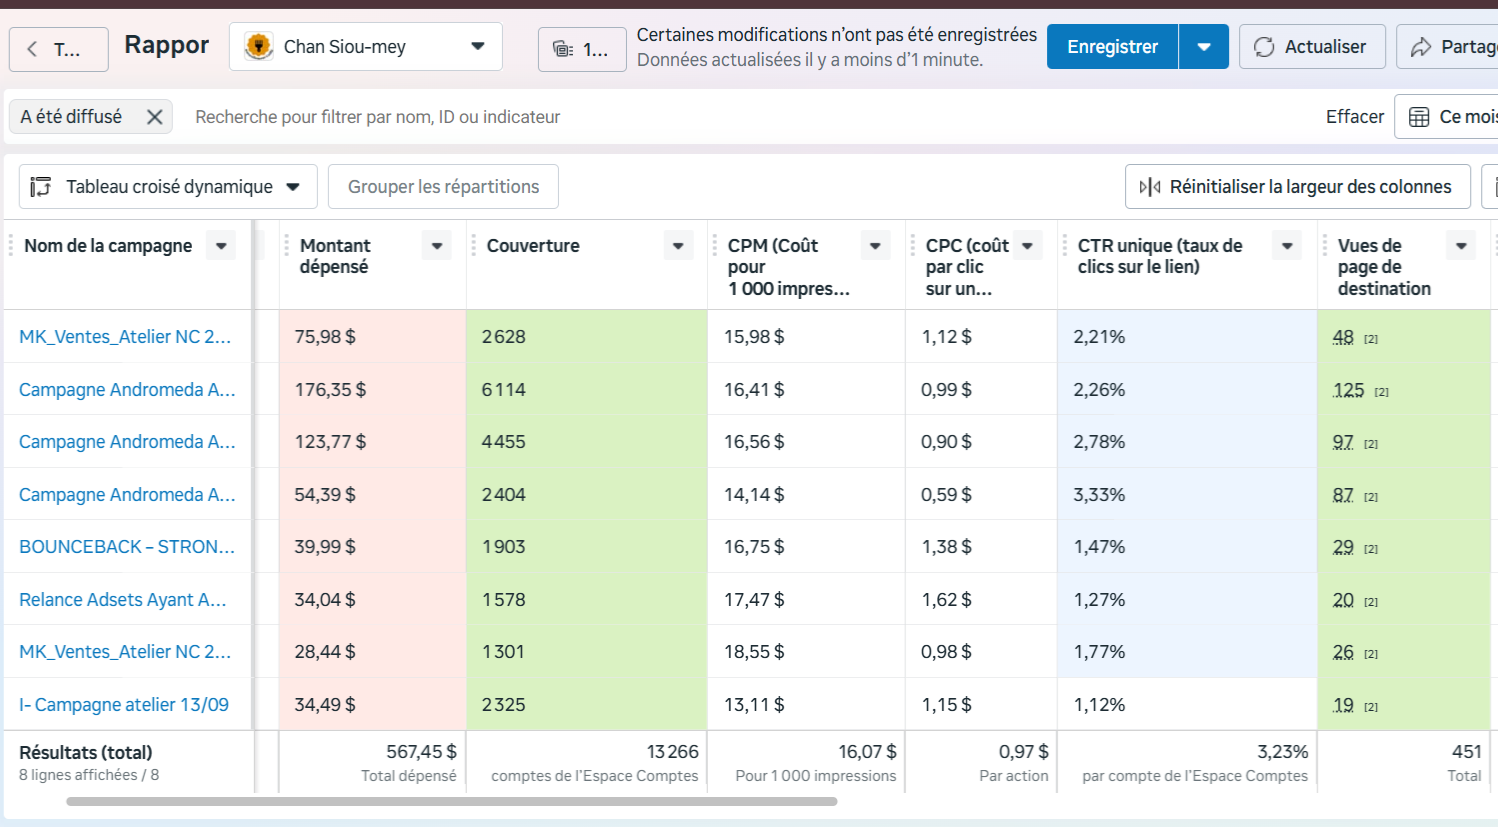
Task: Open the Couverture column header menu
Action: 678,246
